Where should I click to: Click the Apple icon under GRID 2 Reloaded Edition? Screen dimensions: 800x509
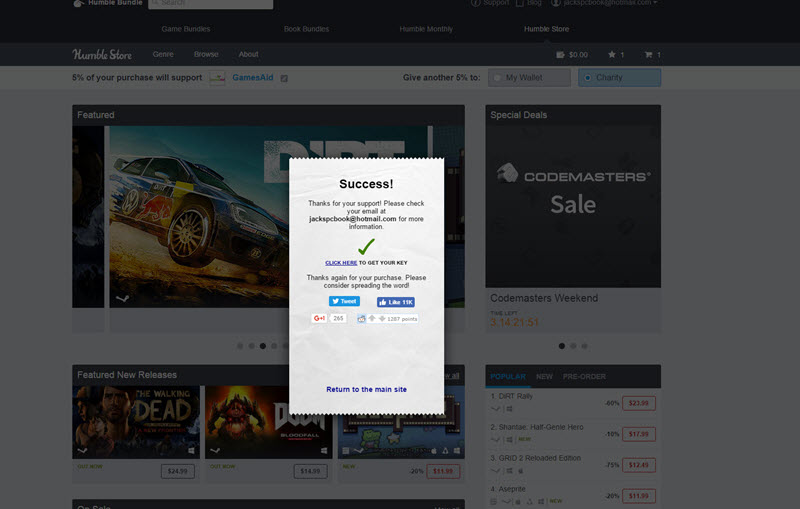point(520,470)
